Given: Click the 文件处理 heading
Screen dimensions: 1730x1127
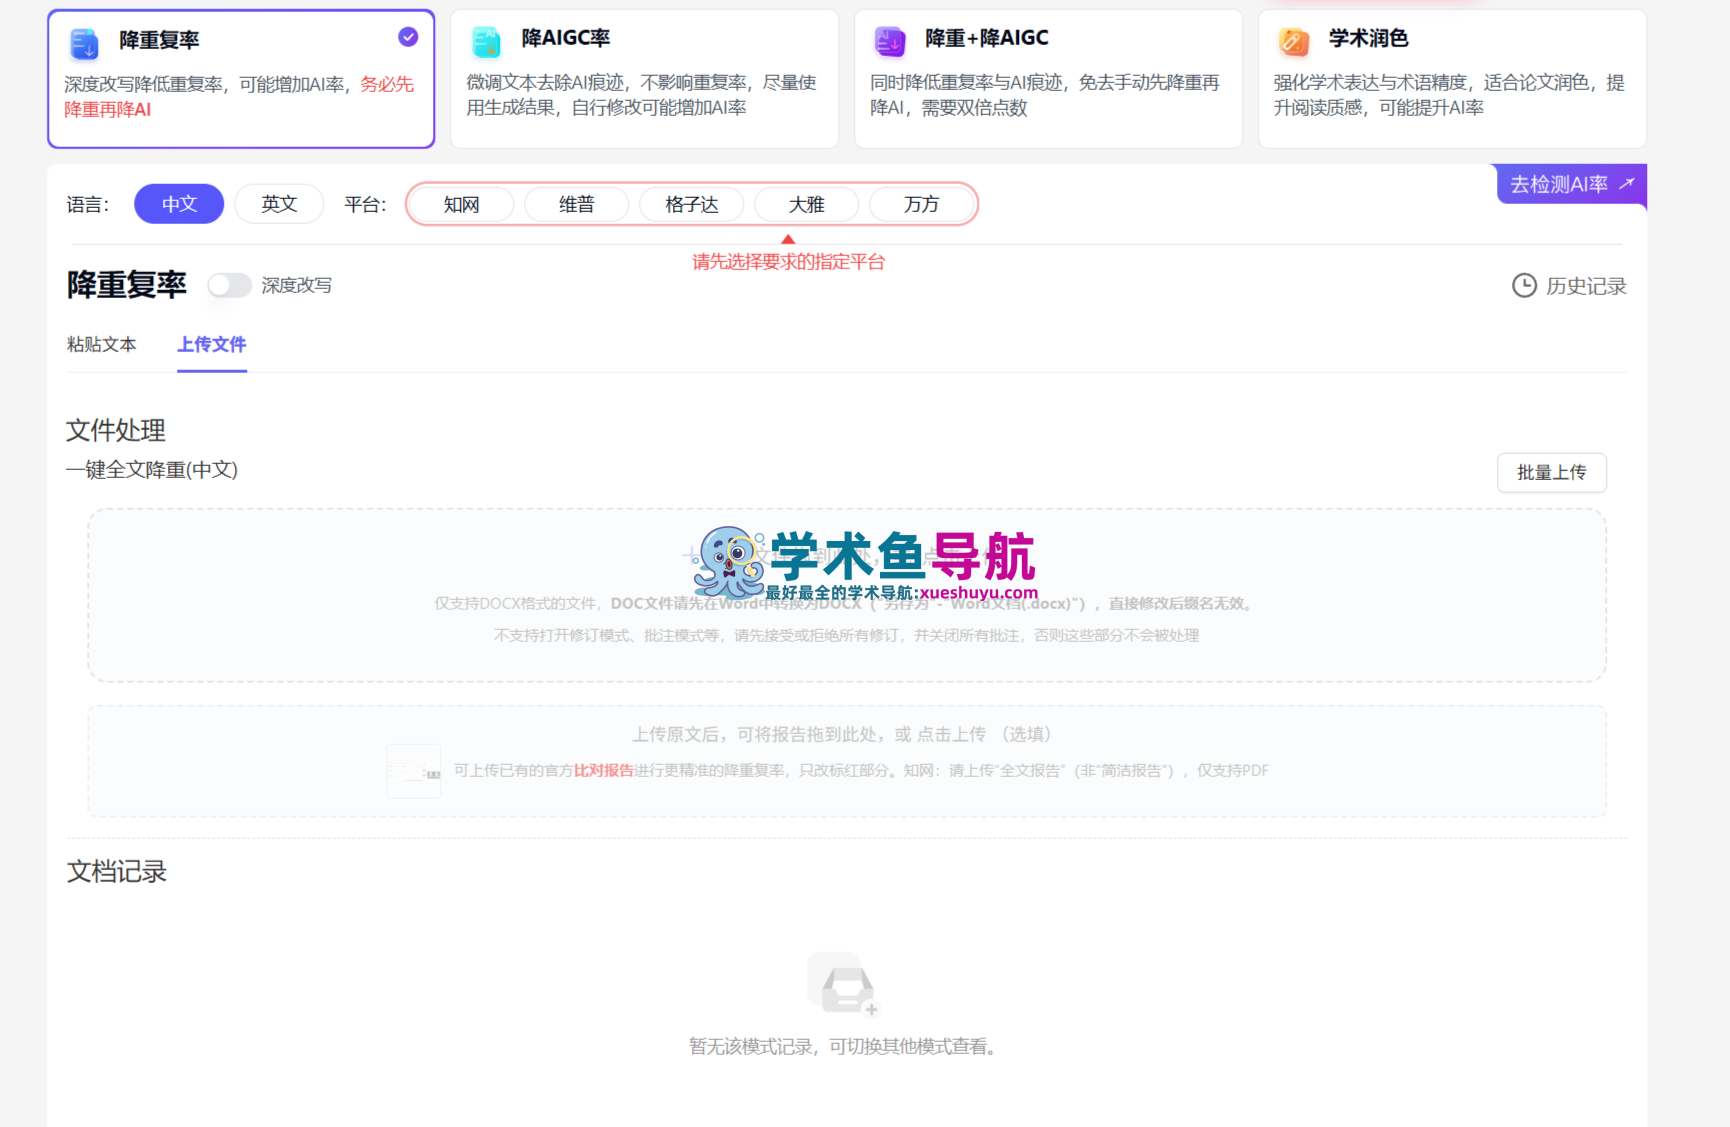Looking at the screenshot, I should (116, 431).
